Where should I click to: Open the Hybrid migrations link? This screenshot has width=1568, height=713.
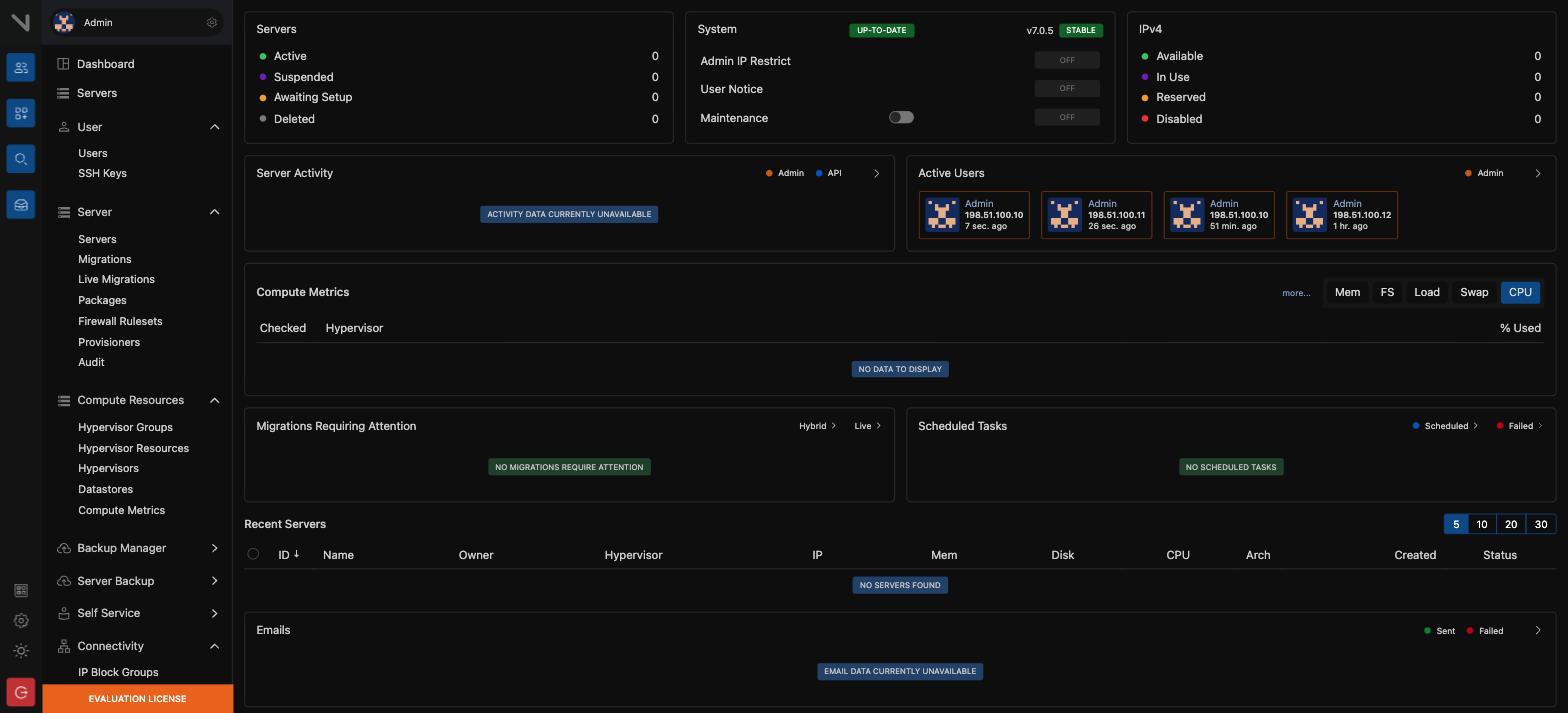pos(817,426)
